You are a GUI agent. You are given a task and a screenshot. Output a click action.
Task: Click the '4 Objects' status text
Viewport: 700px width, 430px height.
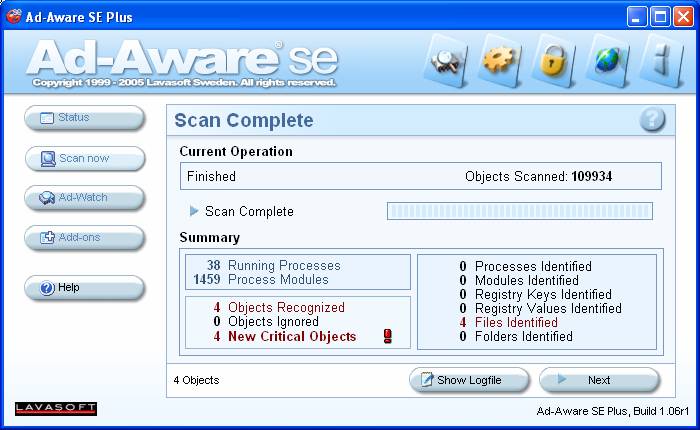tap(196, 380)
